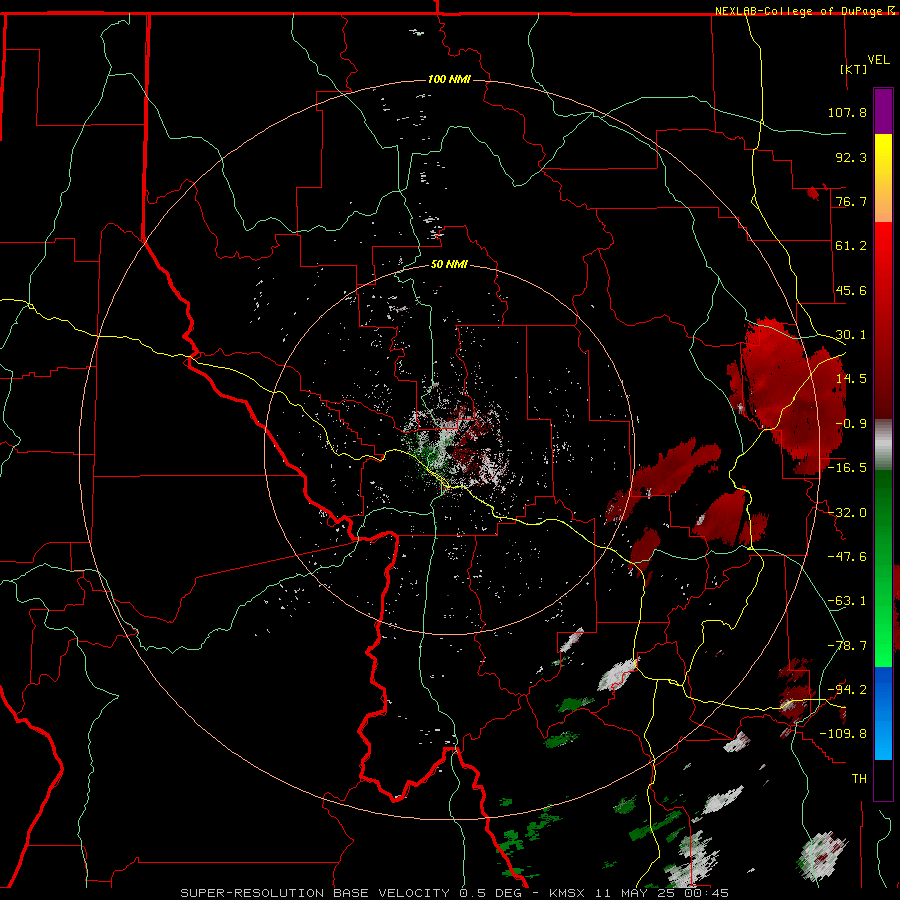Screen dimensions: 900x900
Task: Select the 76.7 scale value
Action: 851,201
